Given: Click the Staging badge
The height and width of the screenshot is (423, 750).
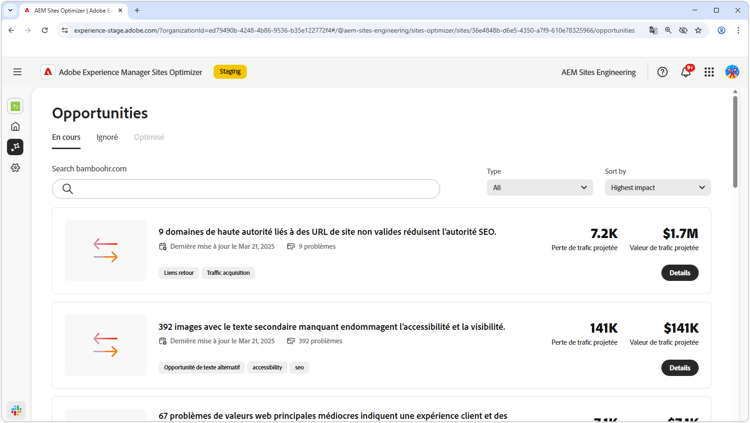Looking at the screenshot, I should tap(230, 72).
